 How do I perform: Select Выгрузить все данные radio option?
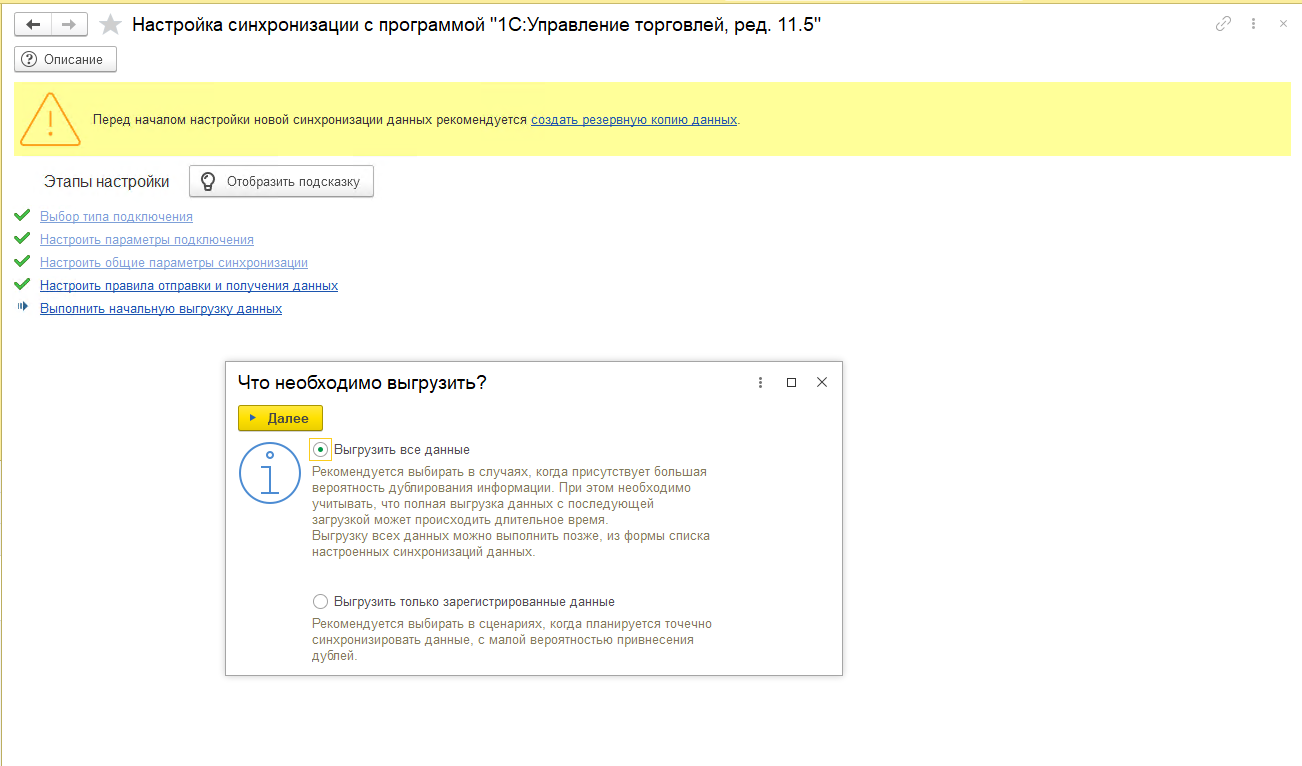pyautogui.click(x=320, y=450)
